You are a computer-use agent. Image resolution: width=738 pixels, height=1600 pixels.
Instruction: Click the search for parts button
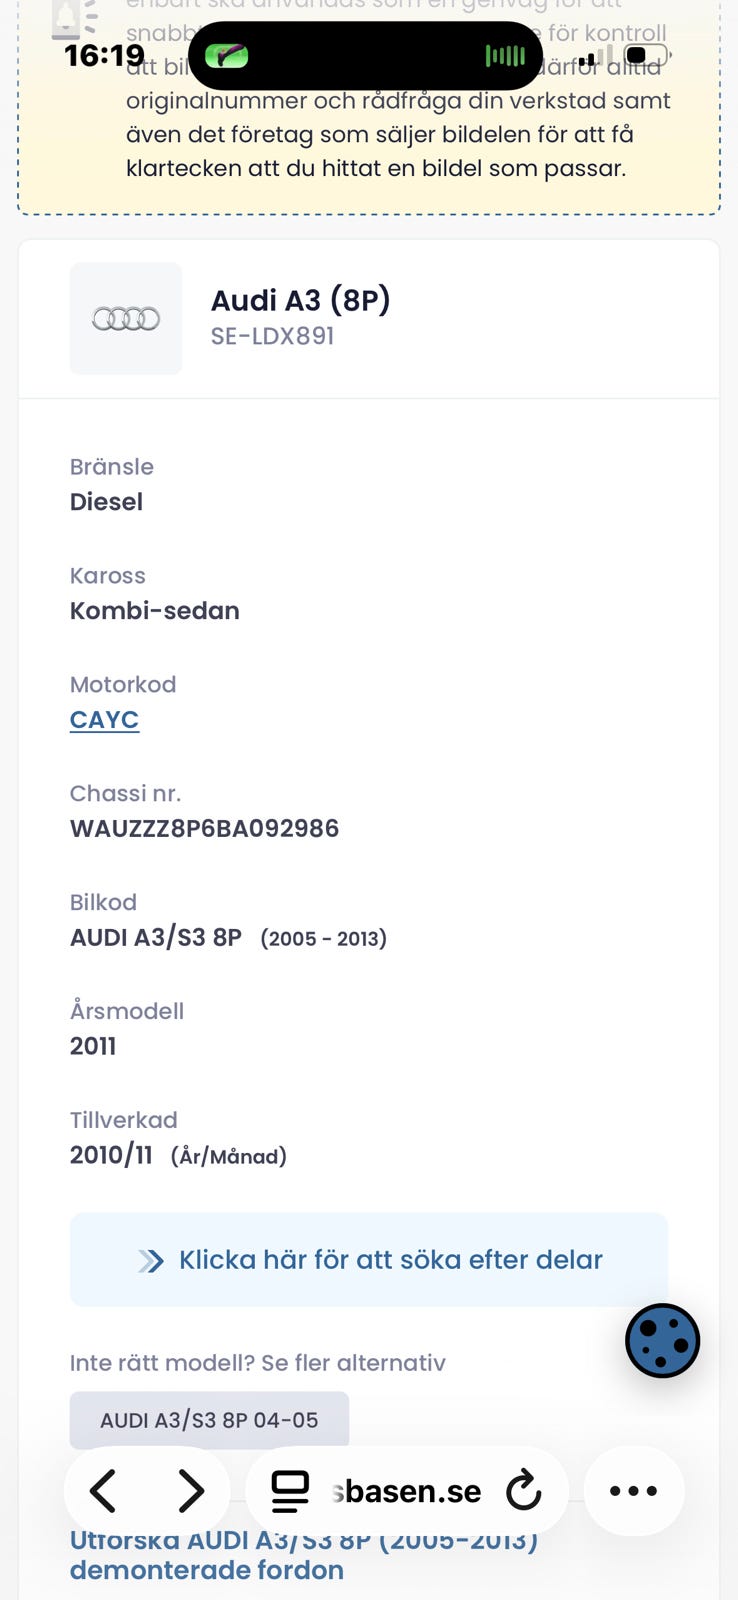[x=369, y=1259]
